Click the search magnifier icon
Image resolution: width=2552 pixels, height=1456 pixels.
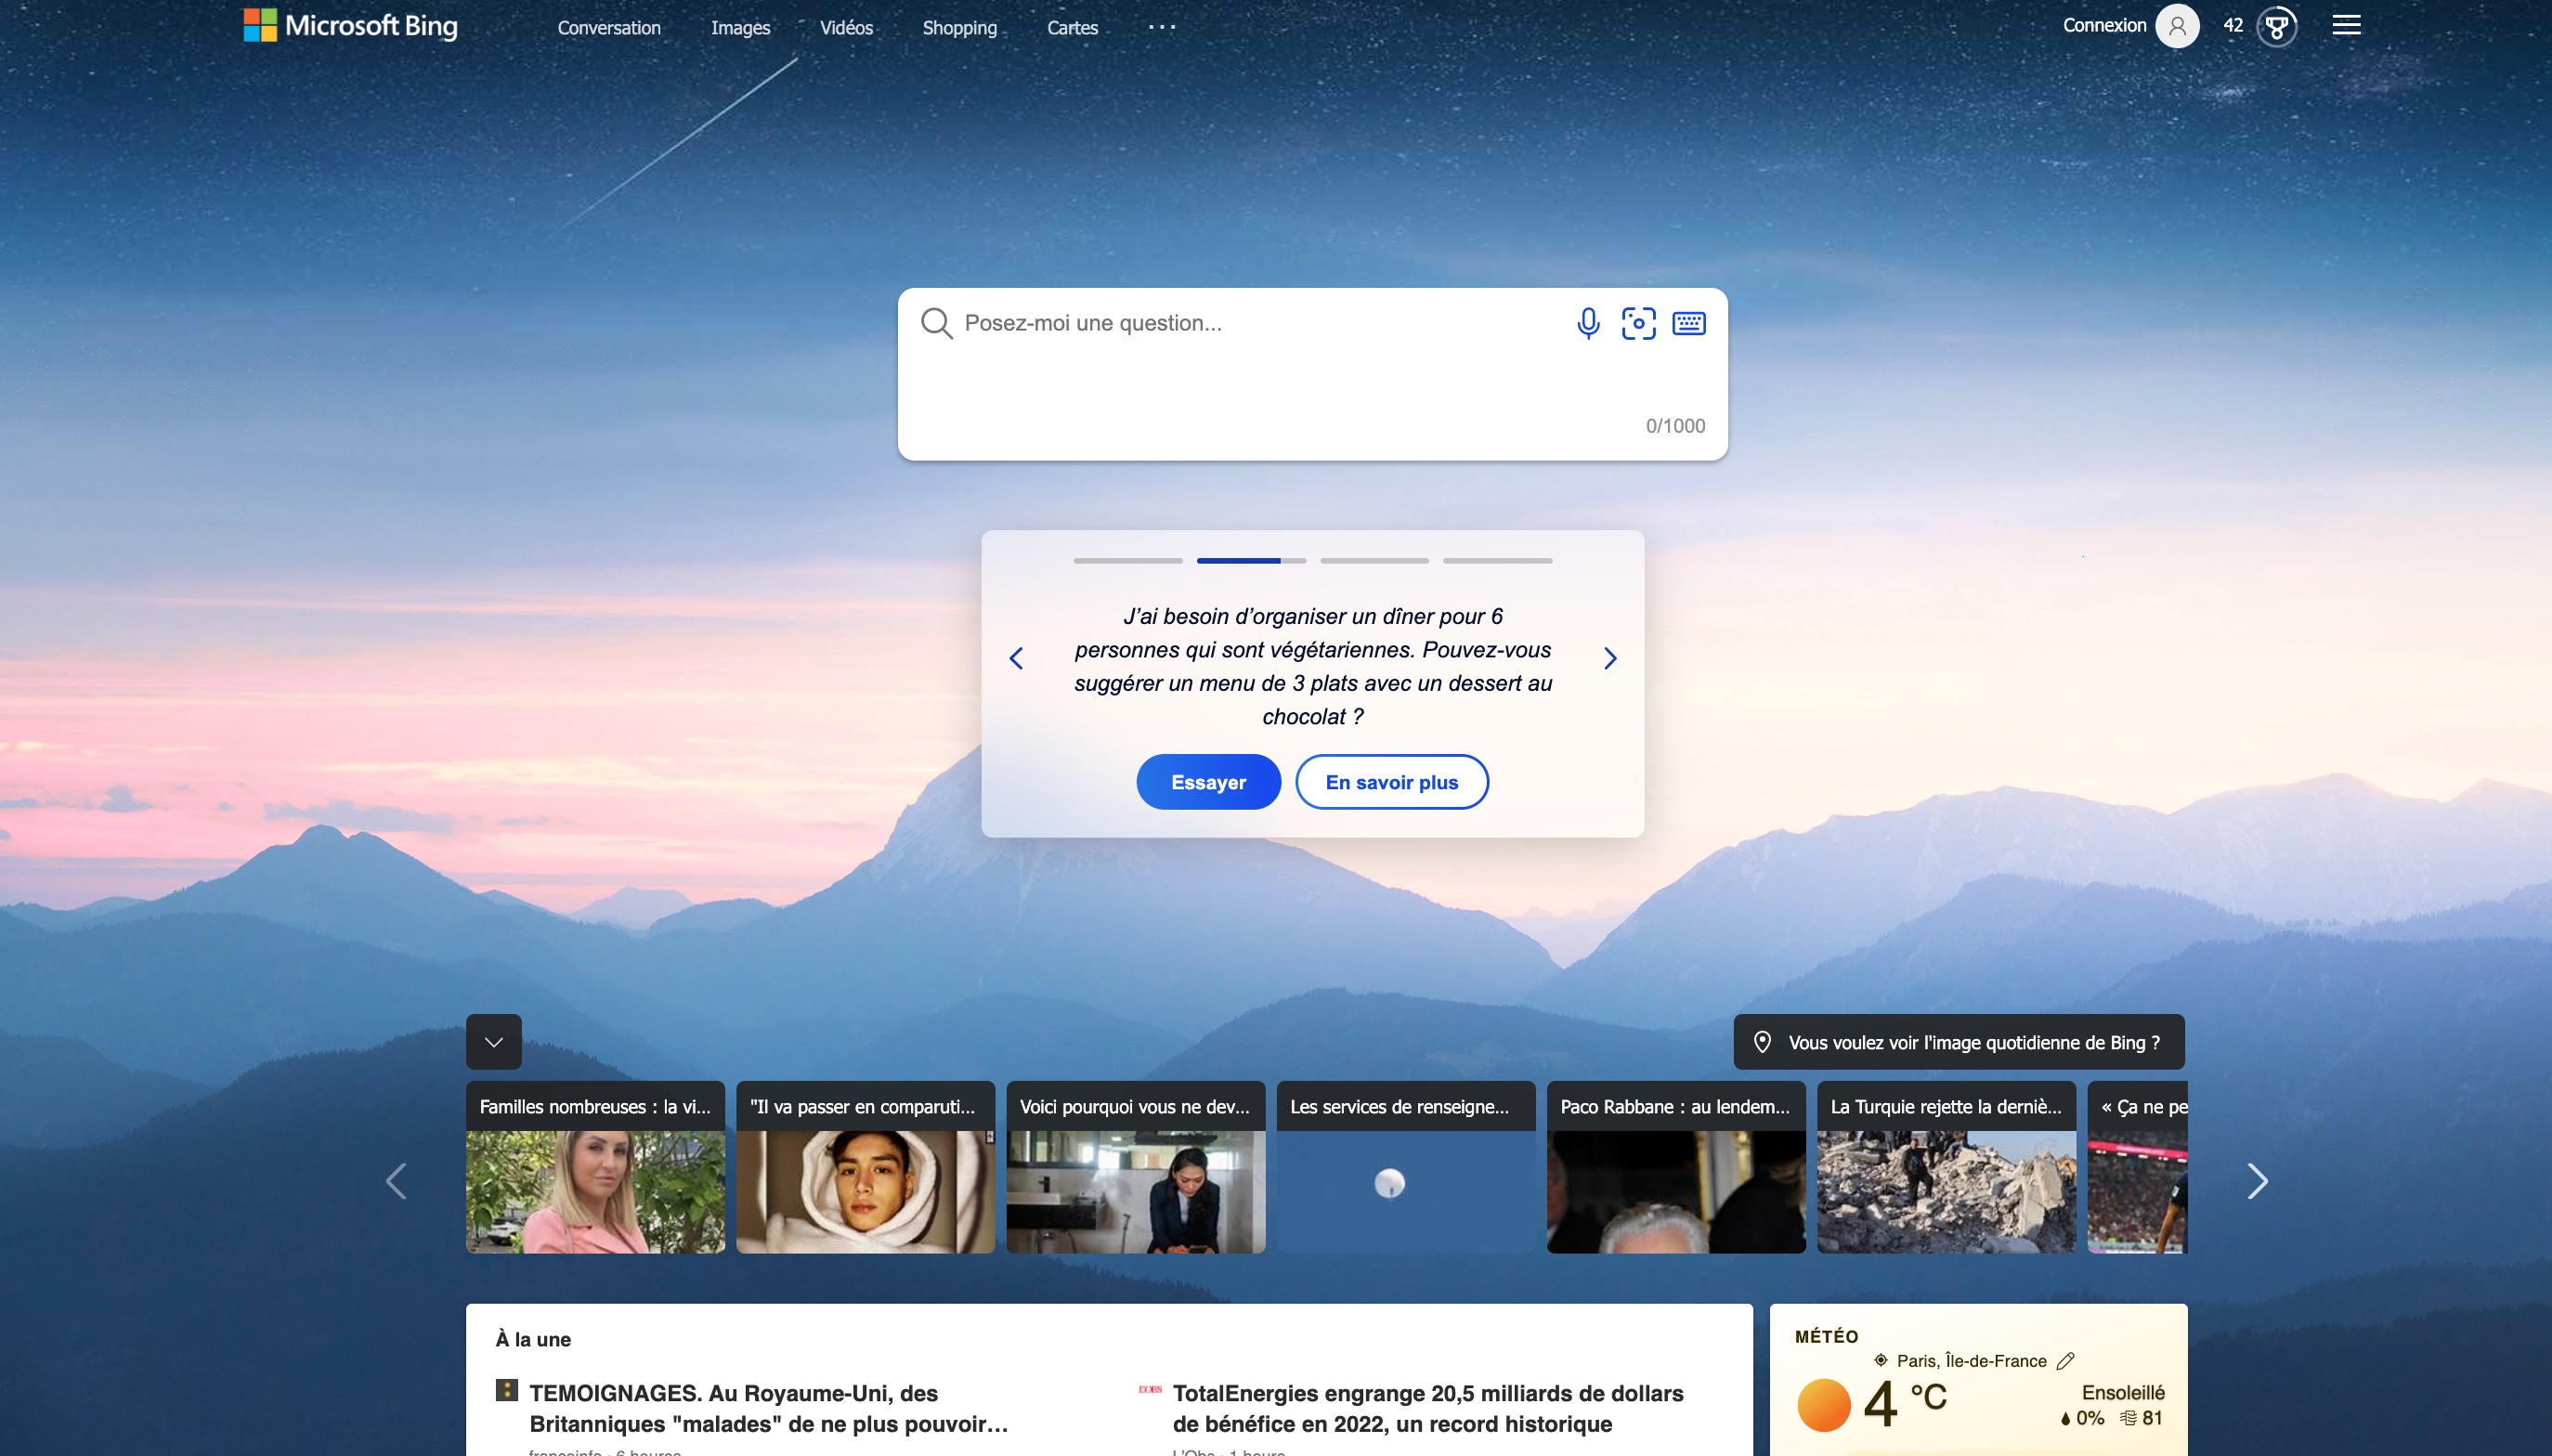[938, 322]
